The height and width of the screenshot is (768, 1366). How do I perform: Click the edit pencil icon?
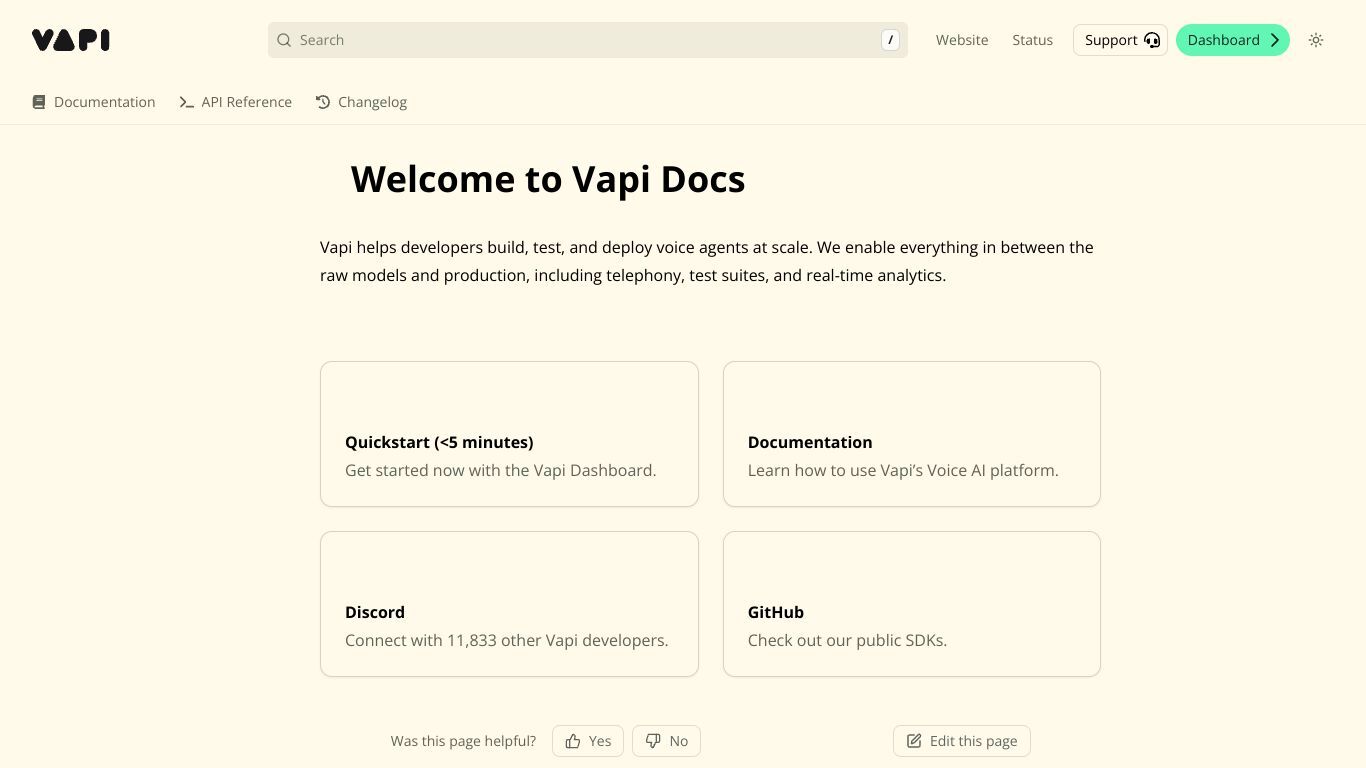[914, 741]
